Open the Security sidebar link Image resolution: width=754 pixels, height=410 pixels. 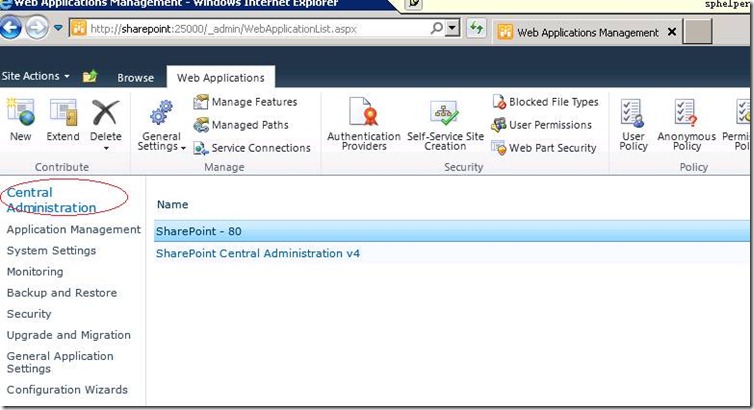coord(29,314)
